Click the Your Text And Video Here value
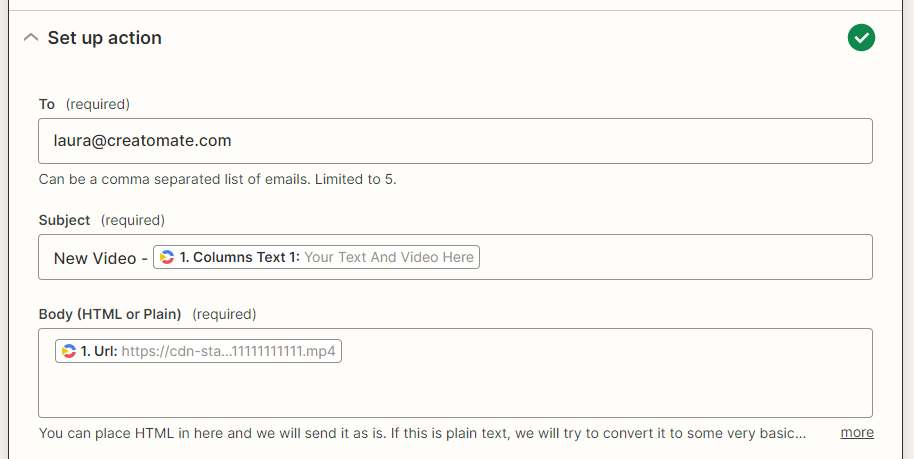This screenshot has height=459, width=914. tap(389, 257)
